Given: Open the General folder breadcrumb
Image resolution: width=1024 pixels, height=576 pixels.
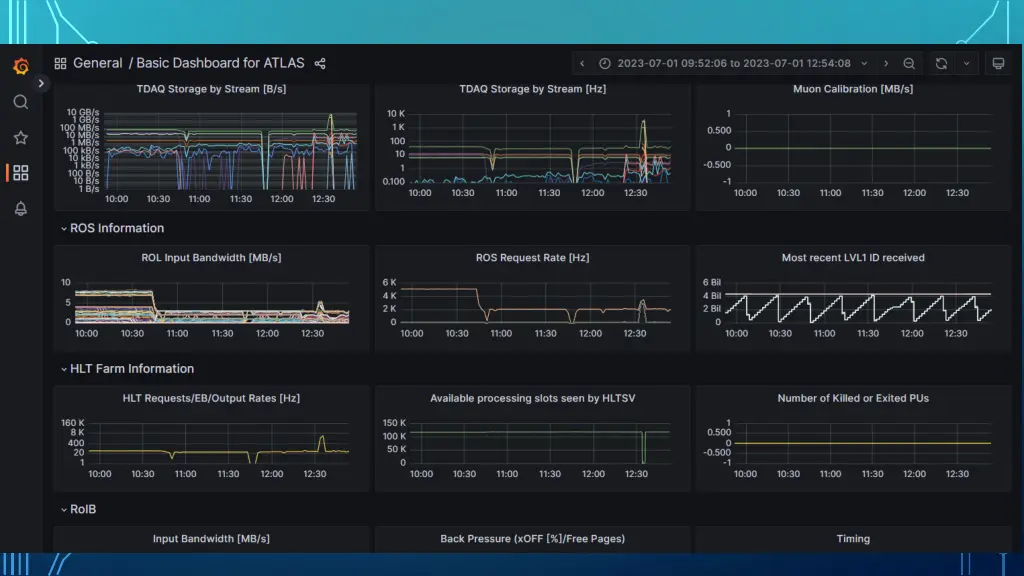Looking at the screenshot, I should (x=97, y=63).
